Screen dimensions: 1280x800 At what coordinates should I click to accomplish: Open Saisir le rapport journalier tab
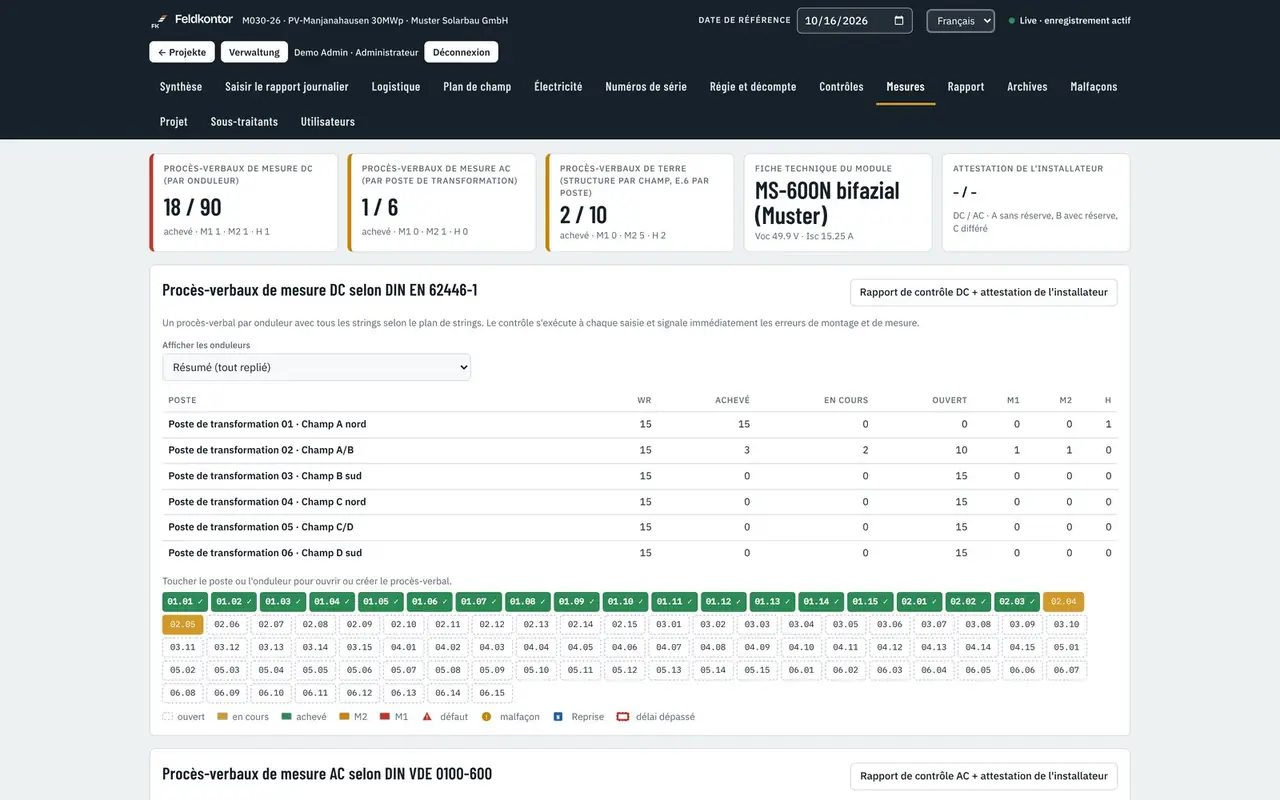pyautogui.click(x=287, y=87)
